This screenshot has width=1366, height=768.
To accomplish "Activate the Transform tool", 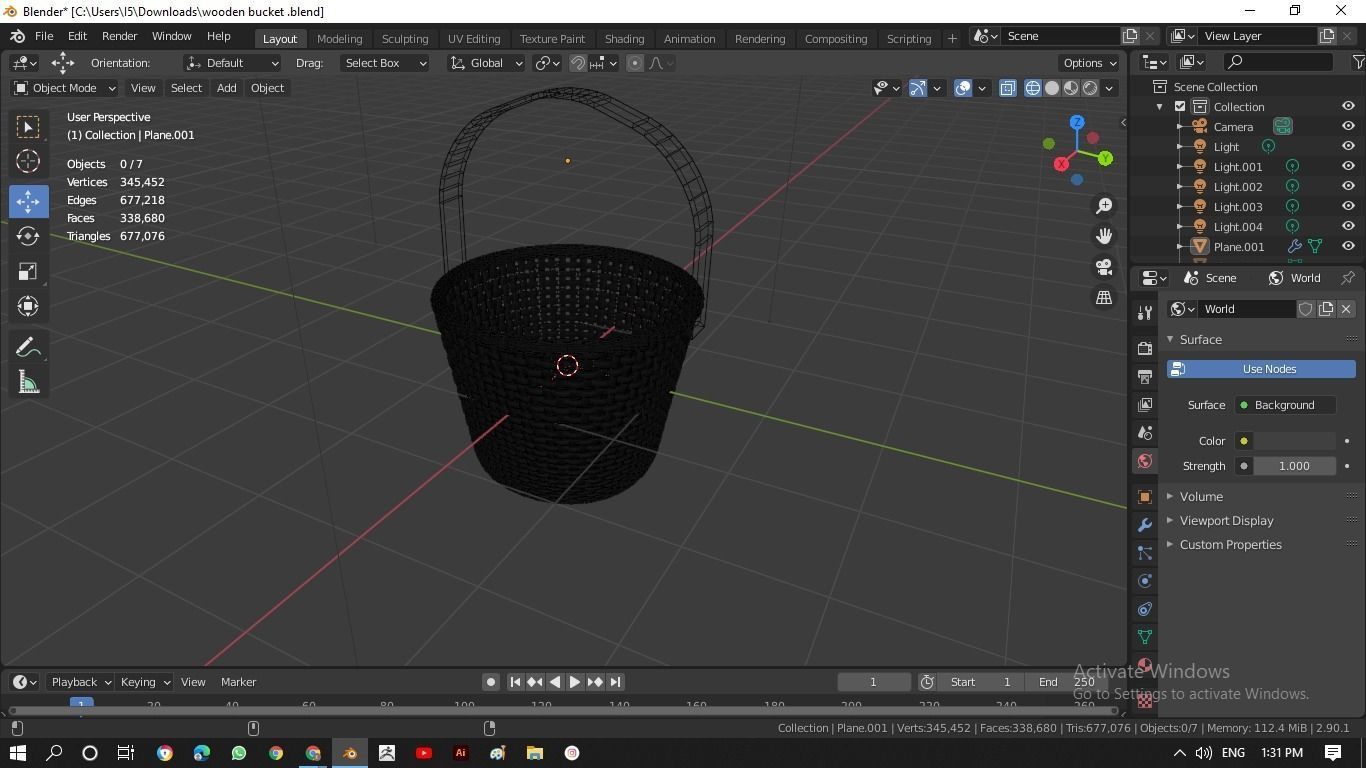I will tap(28, 306).
